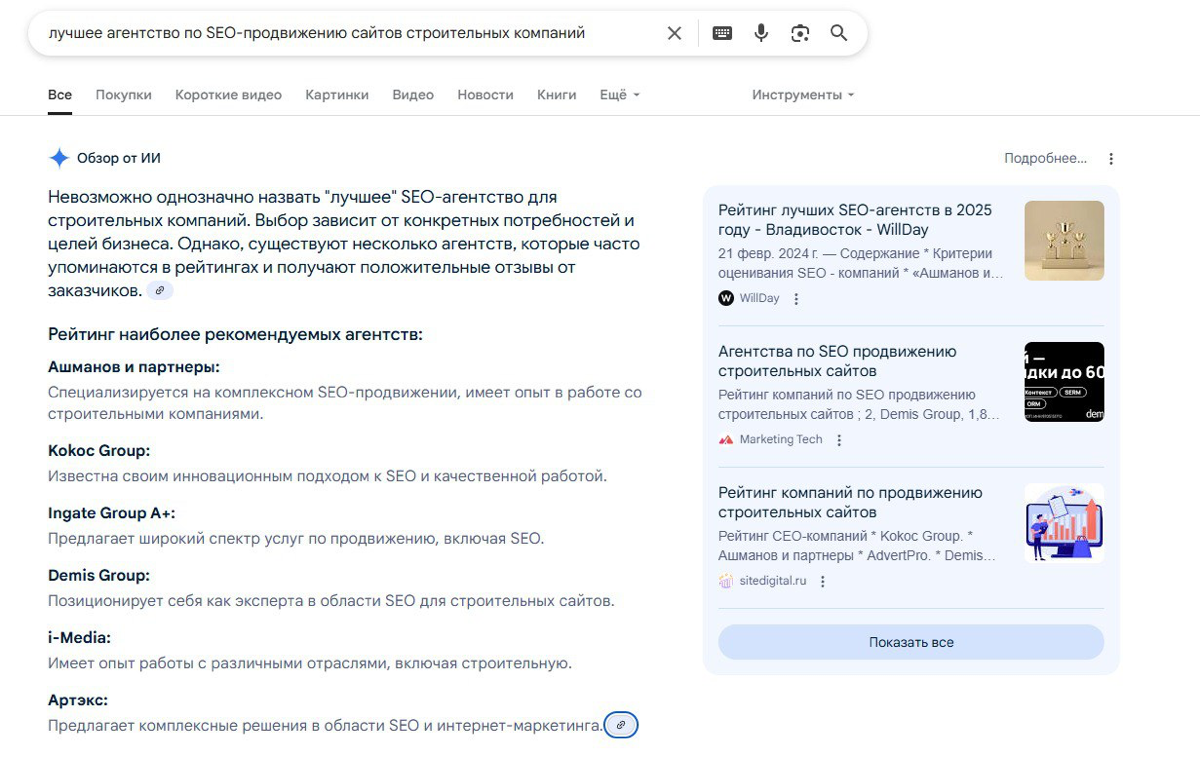Click the Marketing Tech source name
The height and width of the screenshot is (757, 1200).
(781, 439)
